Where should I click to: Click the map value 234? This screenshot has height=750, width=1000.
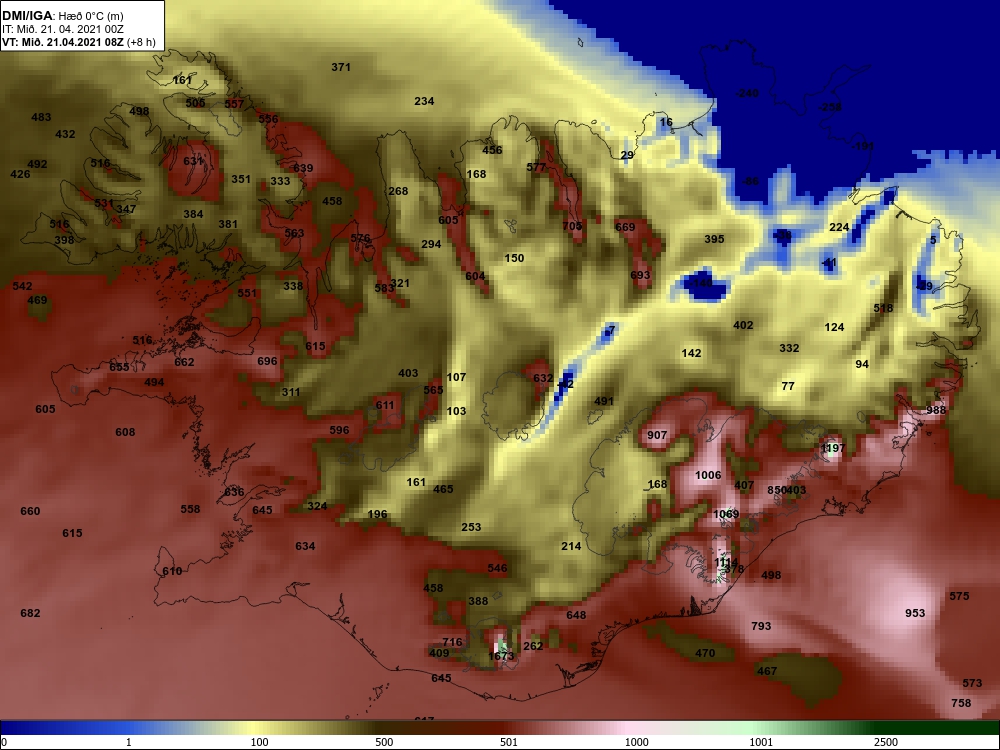coord(424,101)
